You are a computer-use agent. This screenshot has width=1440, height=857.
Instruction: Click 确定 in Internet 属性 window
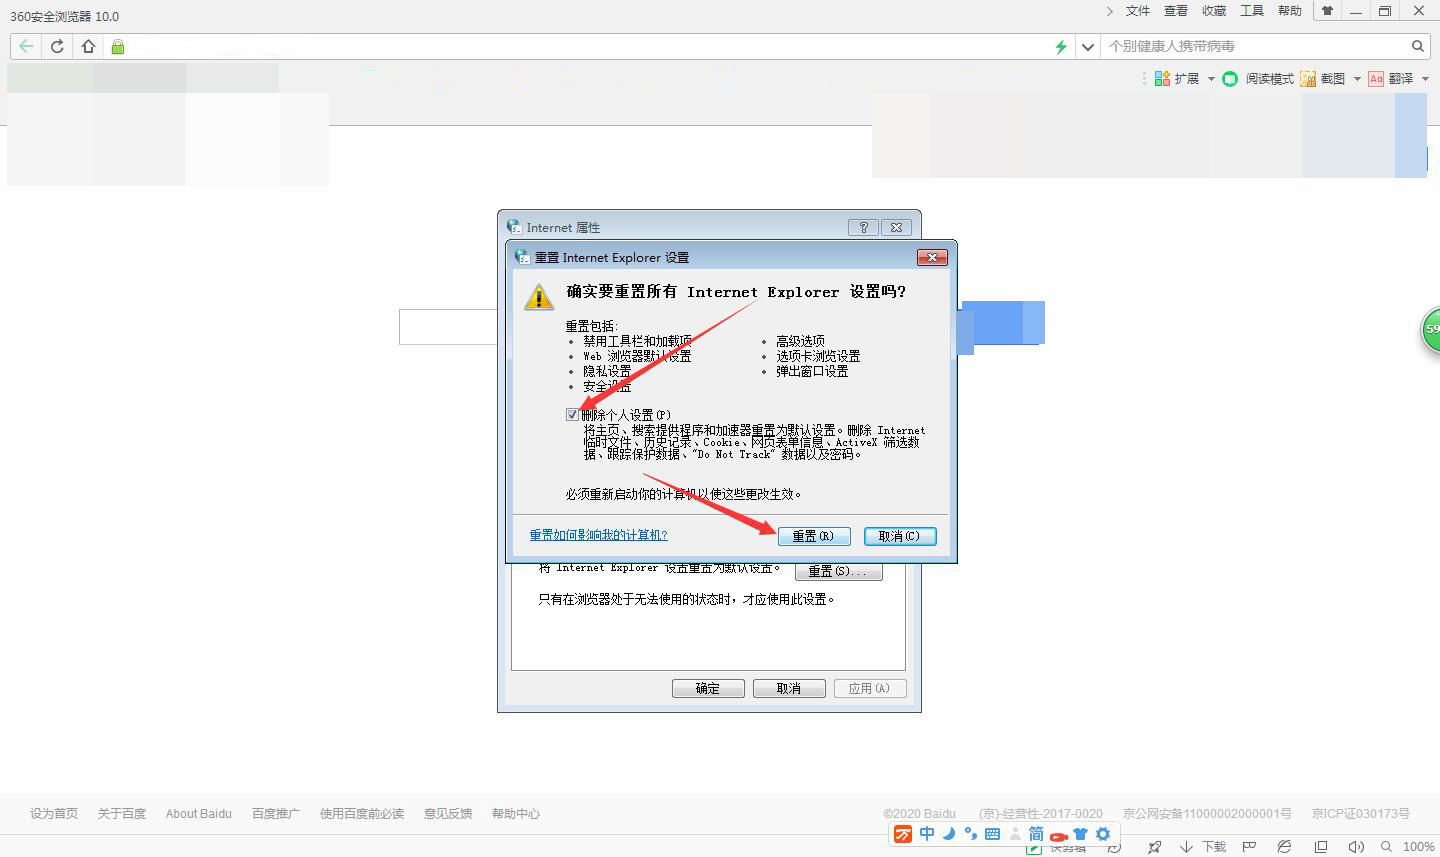[x=708, y=688]
